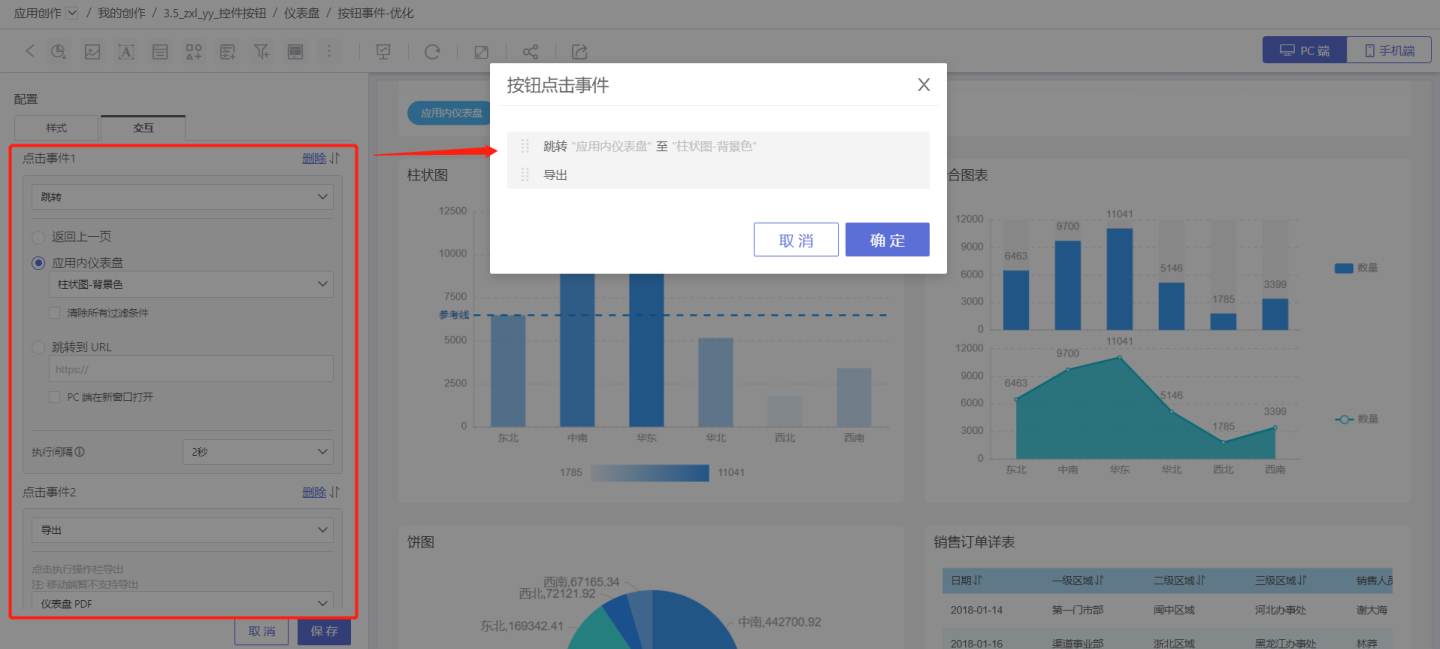The width and height of the screenshot is (1440, 649).
Task: Click 确定 in the button event dialog
Action: pos(887,240)
